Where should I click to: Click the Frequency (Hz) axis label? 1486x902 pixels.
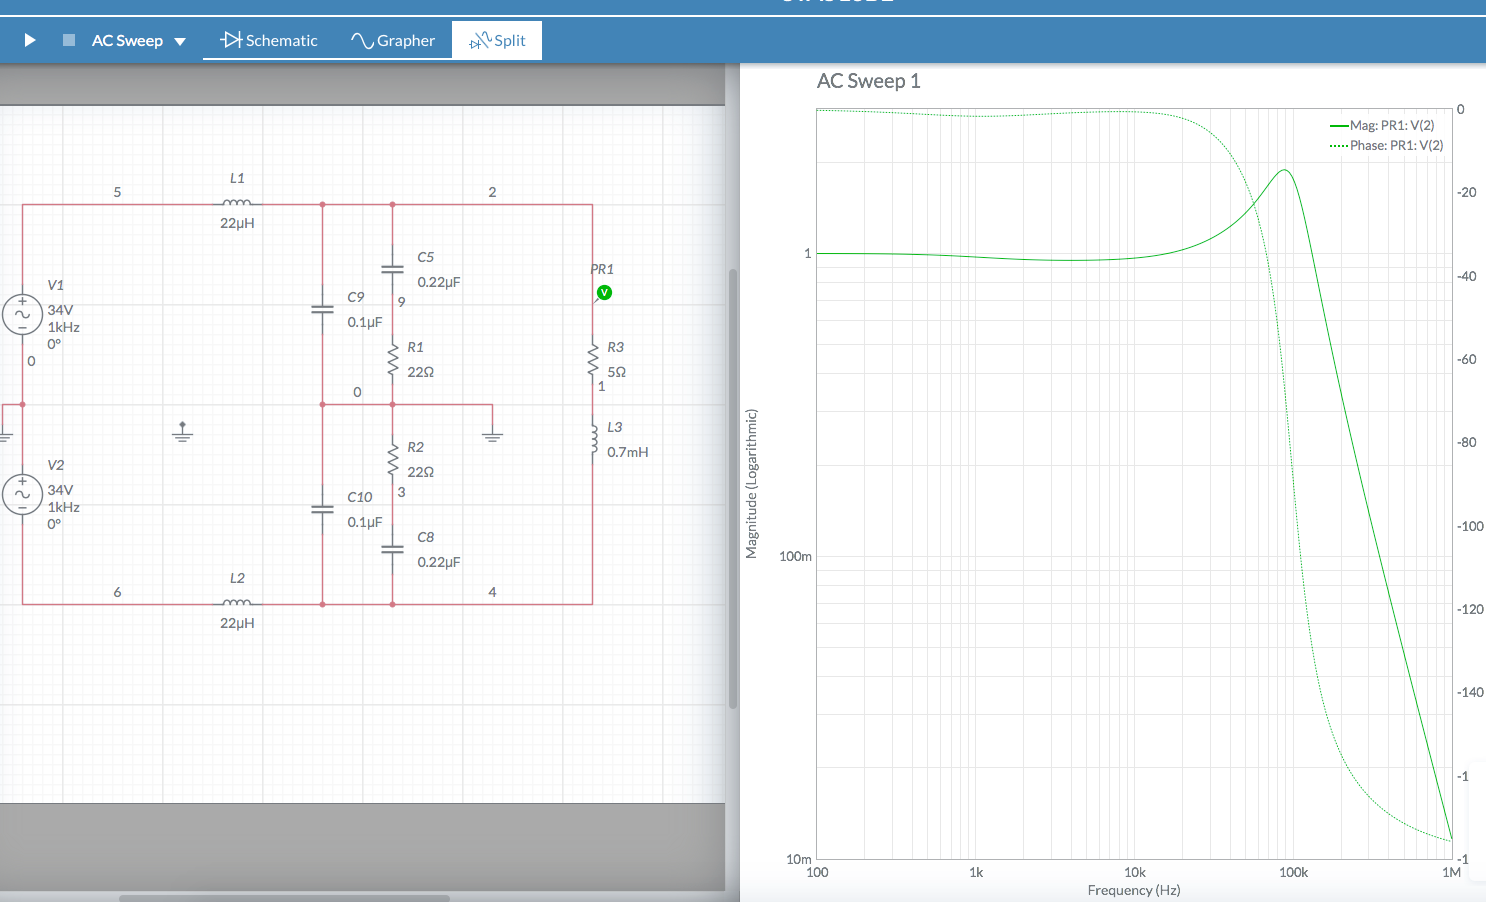coord(1134,890)
